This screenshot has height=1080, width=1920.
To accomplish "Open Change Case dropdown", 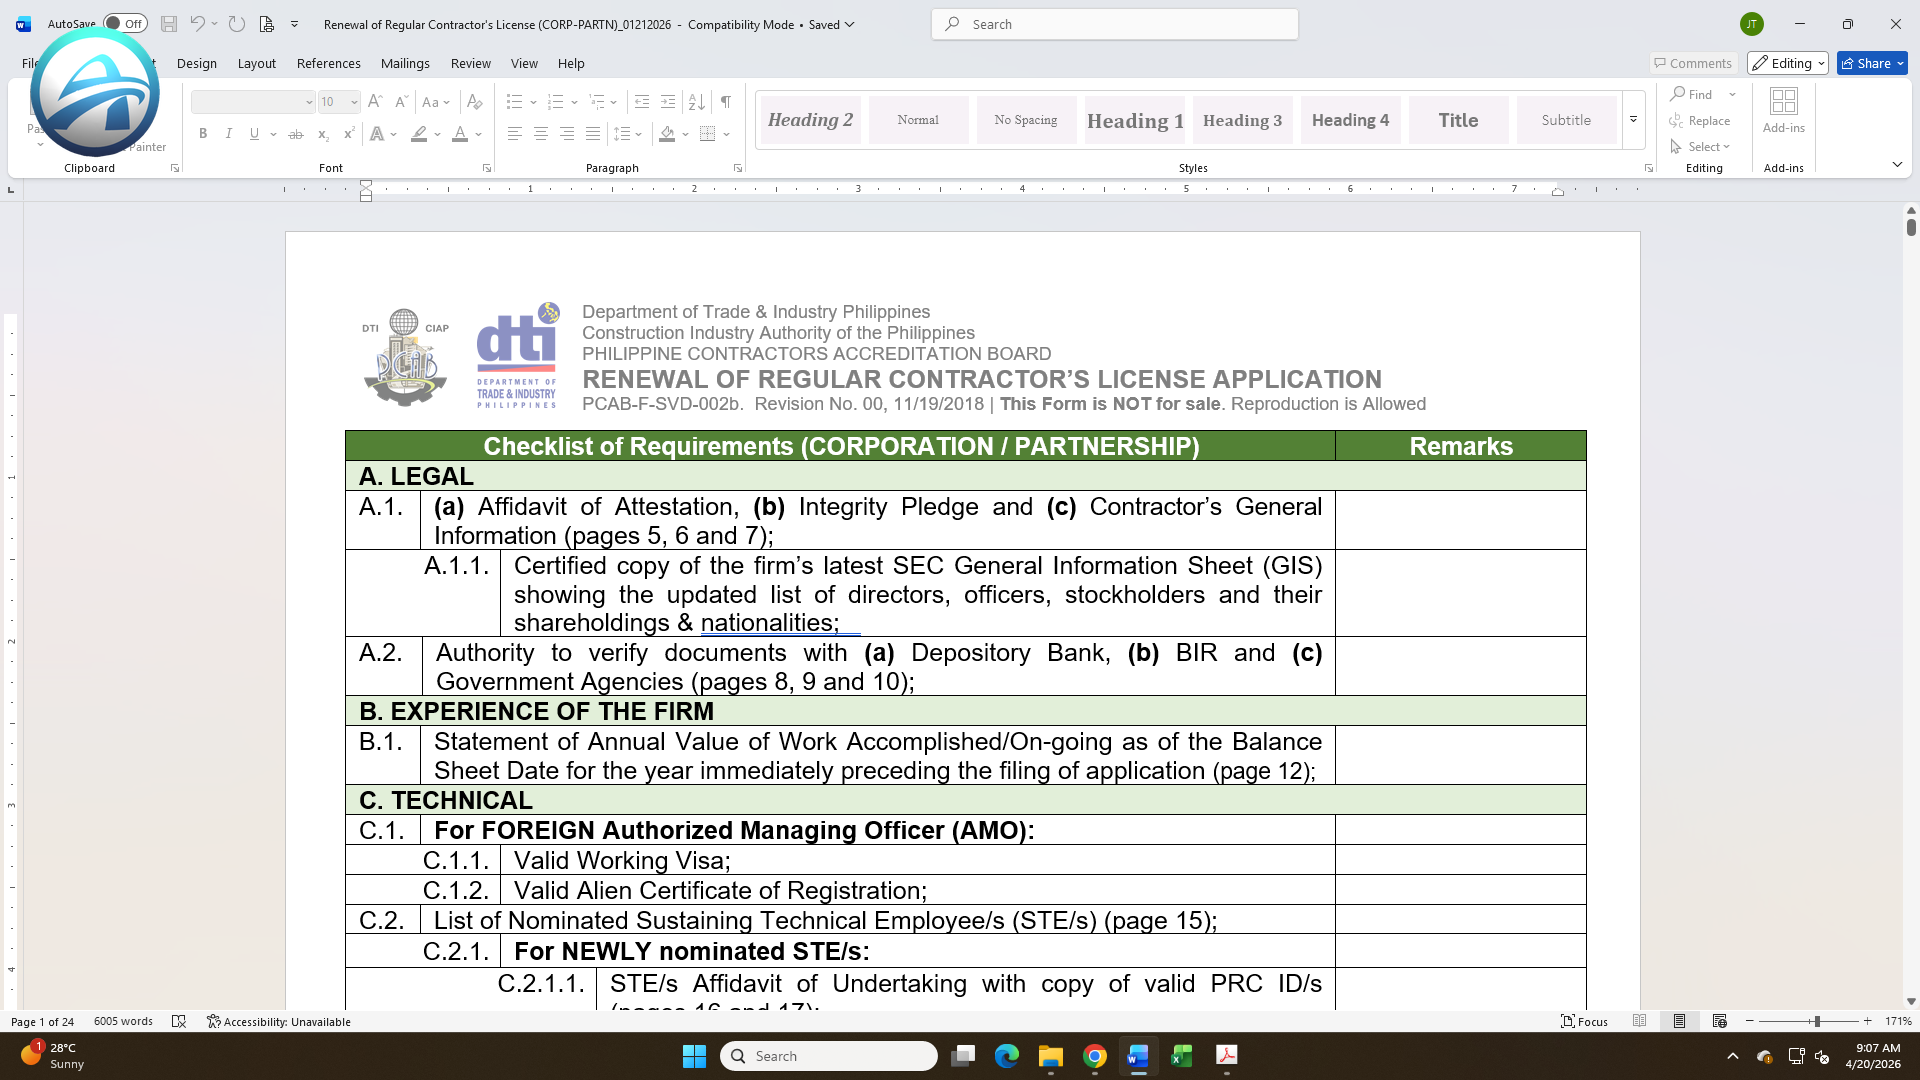I will click(436, 102).
